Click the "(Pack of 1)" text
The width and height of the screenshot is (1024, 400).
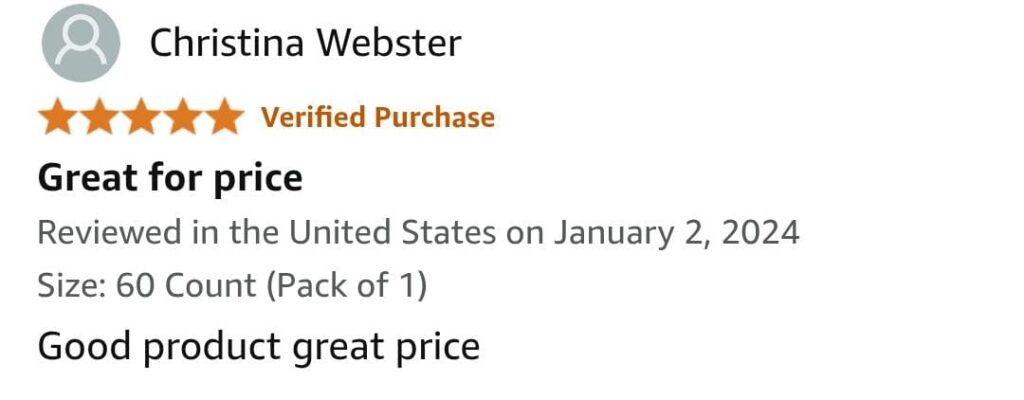tap(346, 286)
